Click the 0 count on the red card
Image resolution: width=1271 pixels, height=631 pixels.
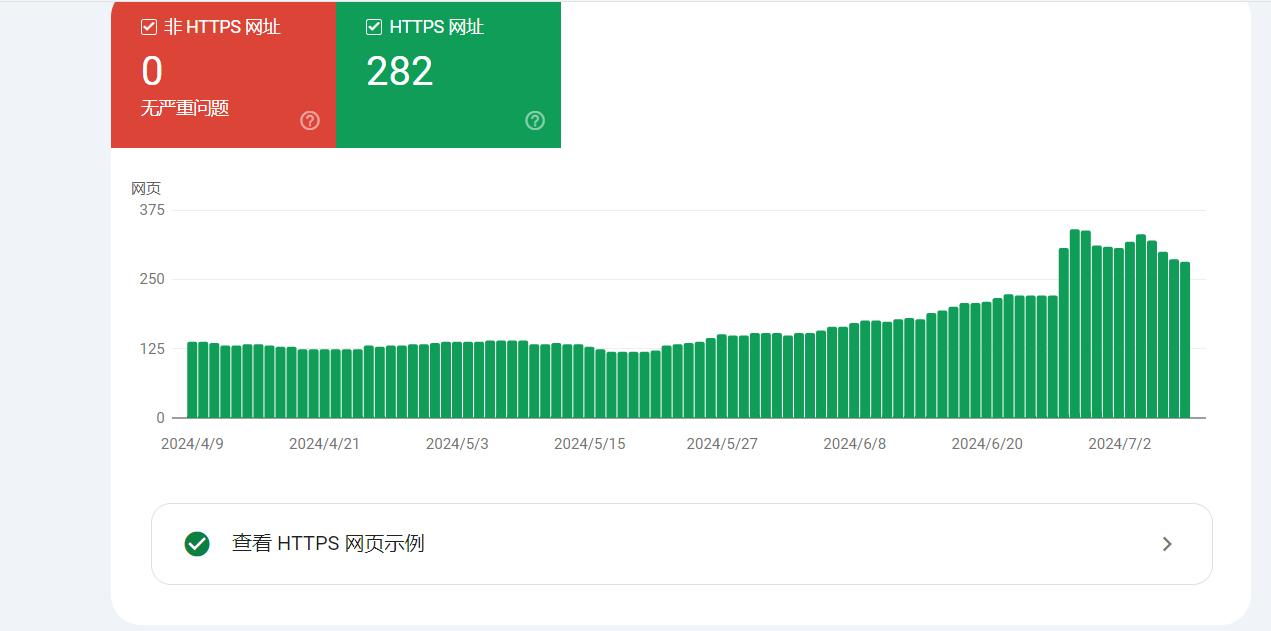coord(152,72)
